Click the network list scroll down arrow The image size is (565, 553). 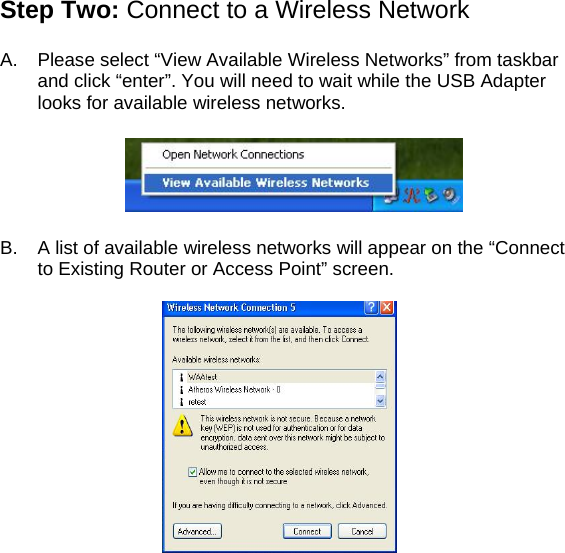(x=380, y=401)
